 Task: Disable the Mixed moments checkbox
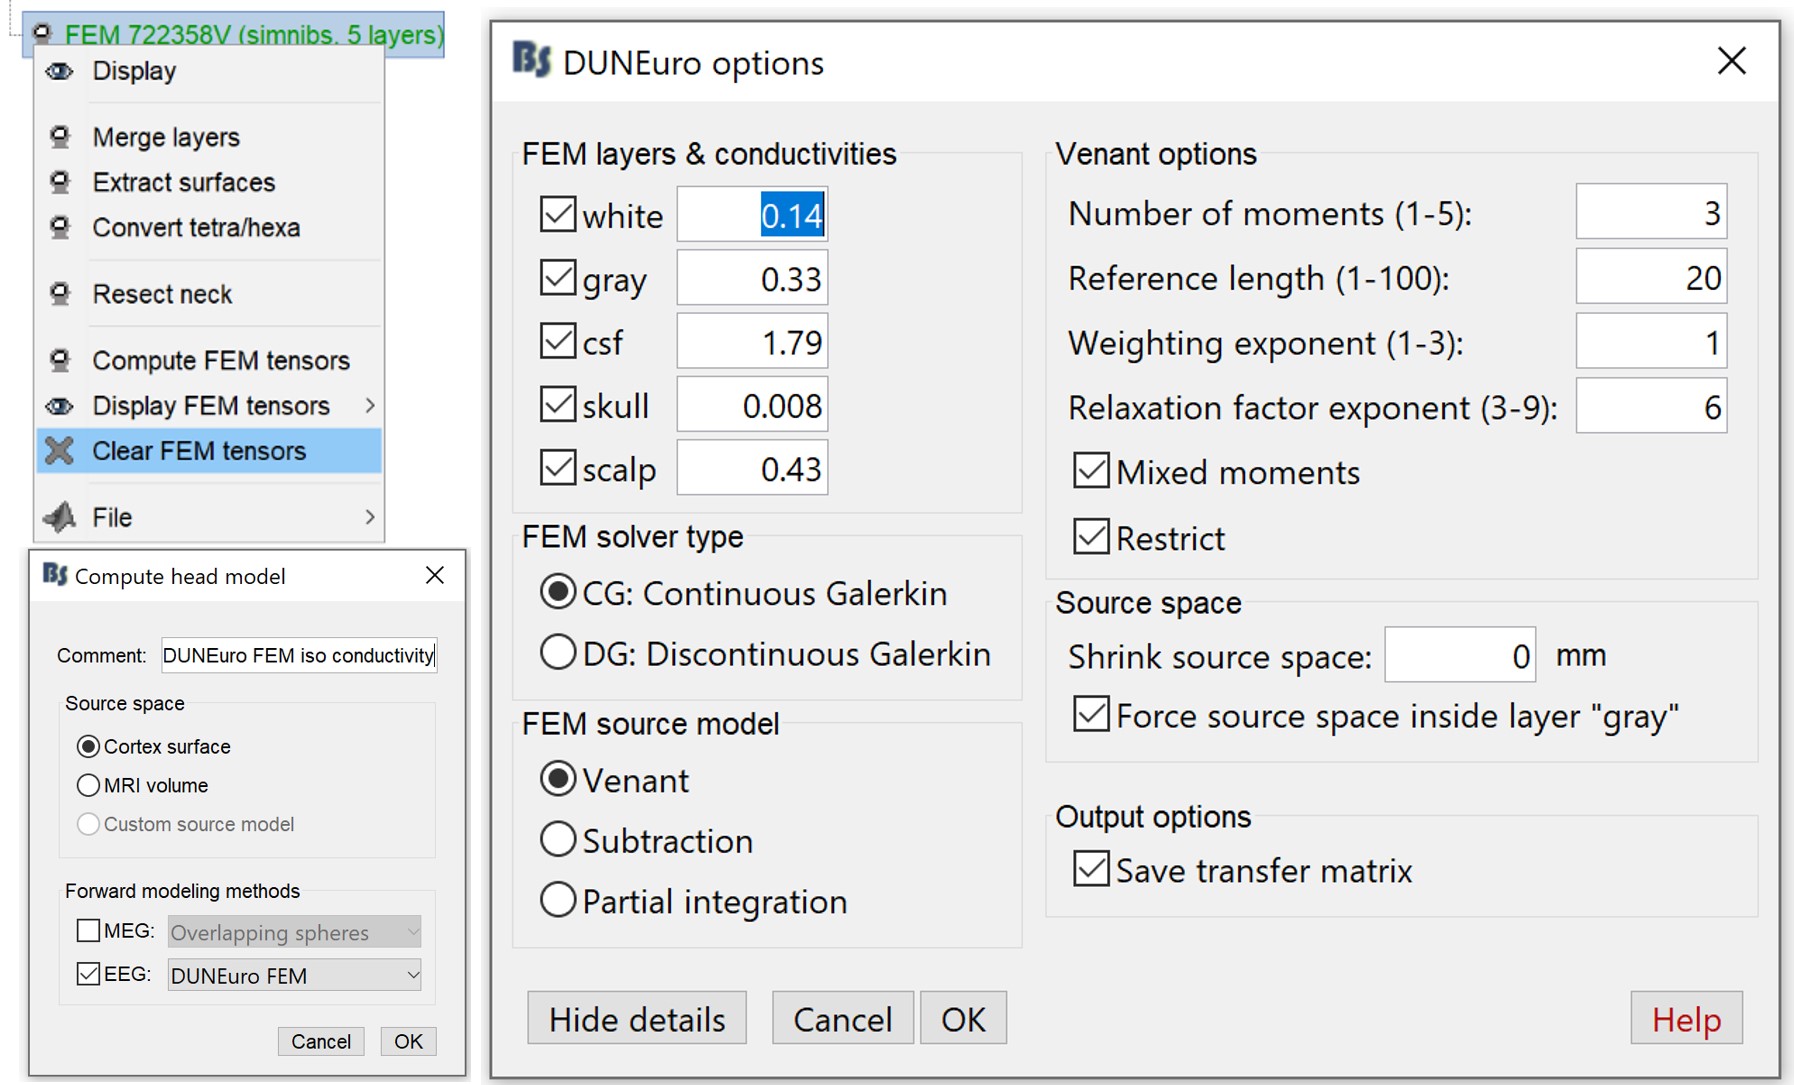[x=1091, y=471]
